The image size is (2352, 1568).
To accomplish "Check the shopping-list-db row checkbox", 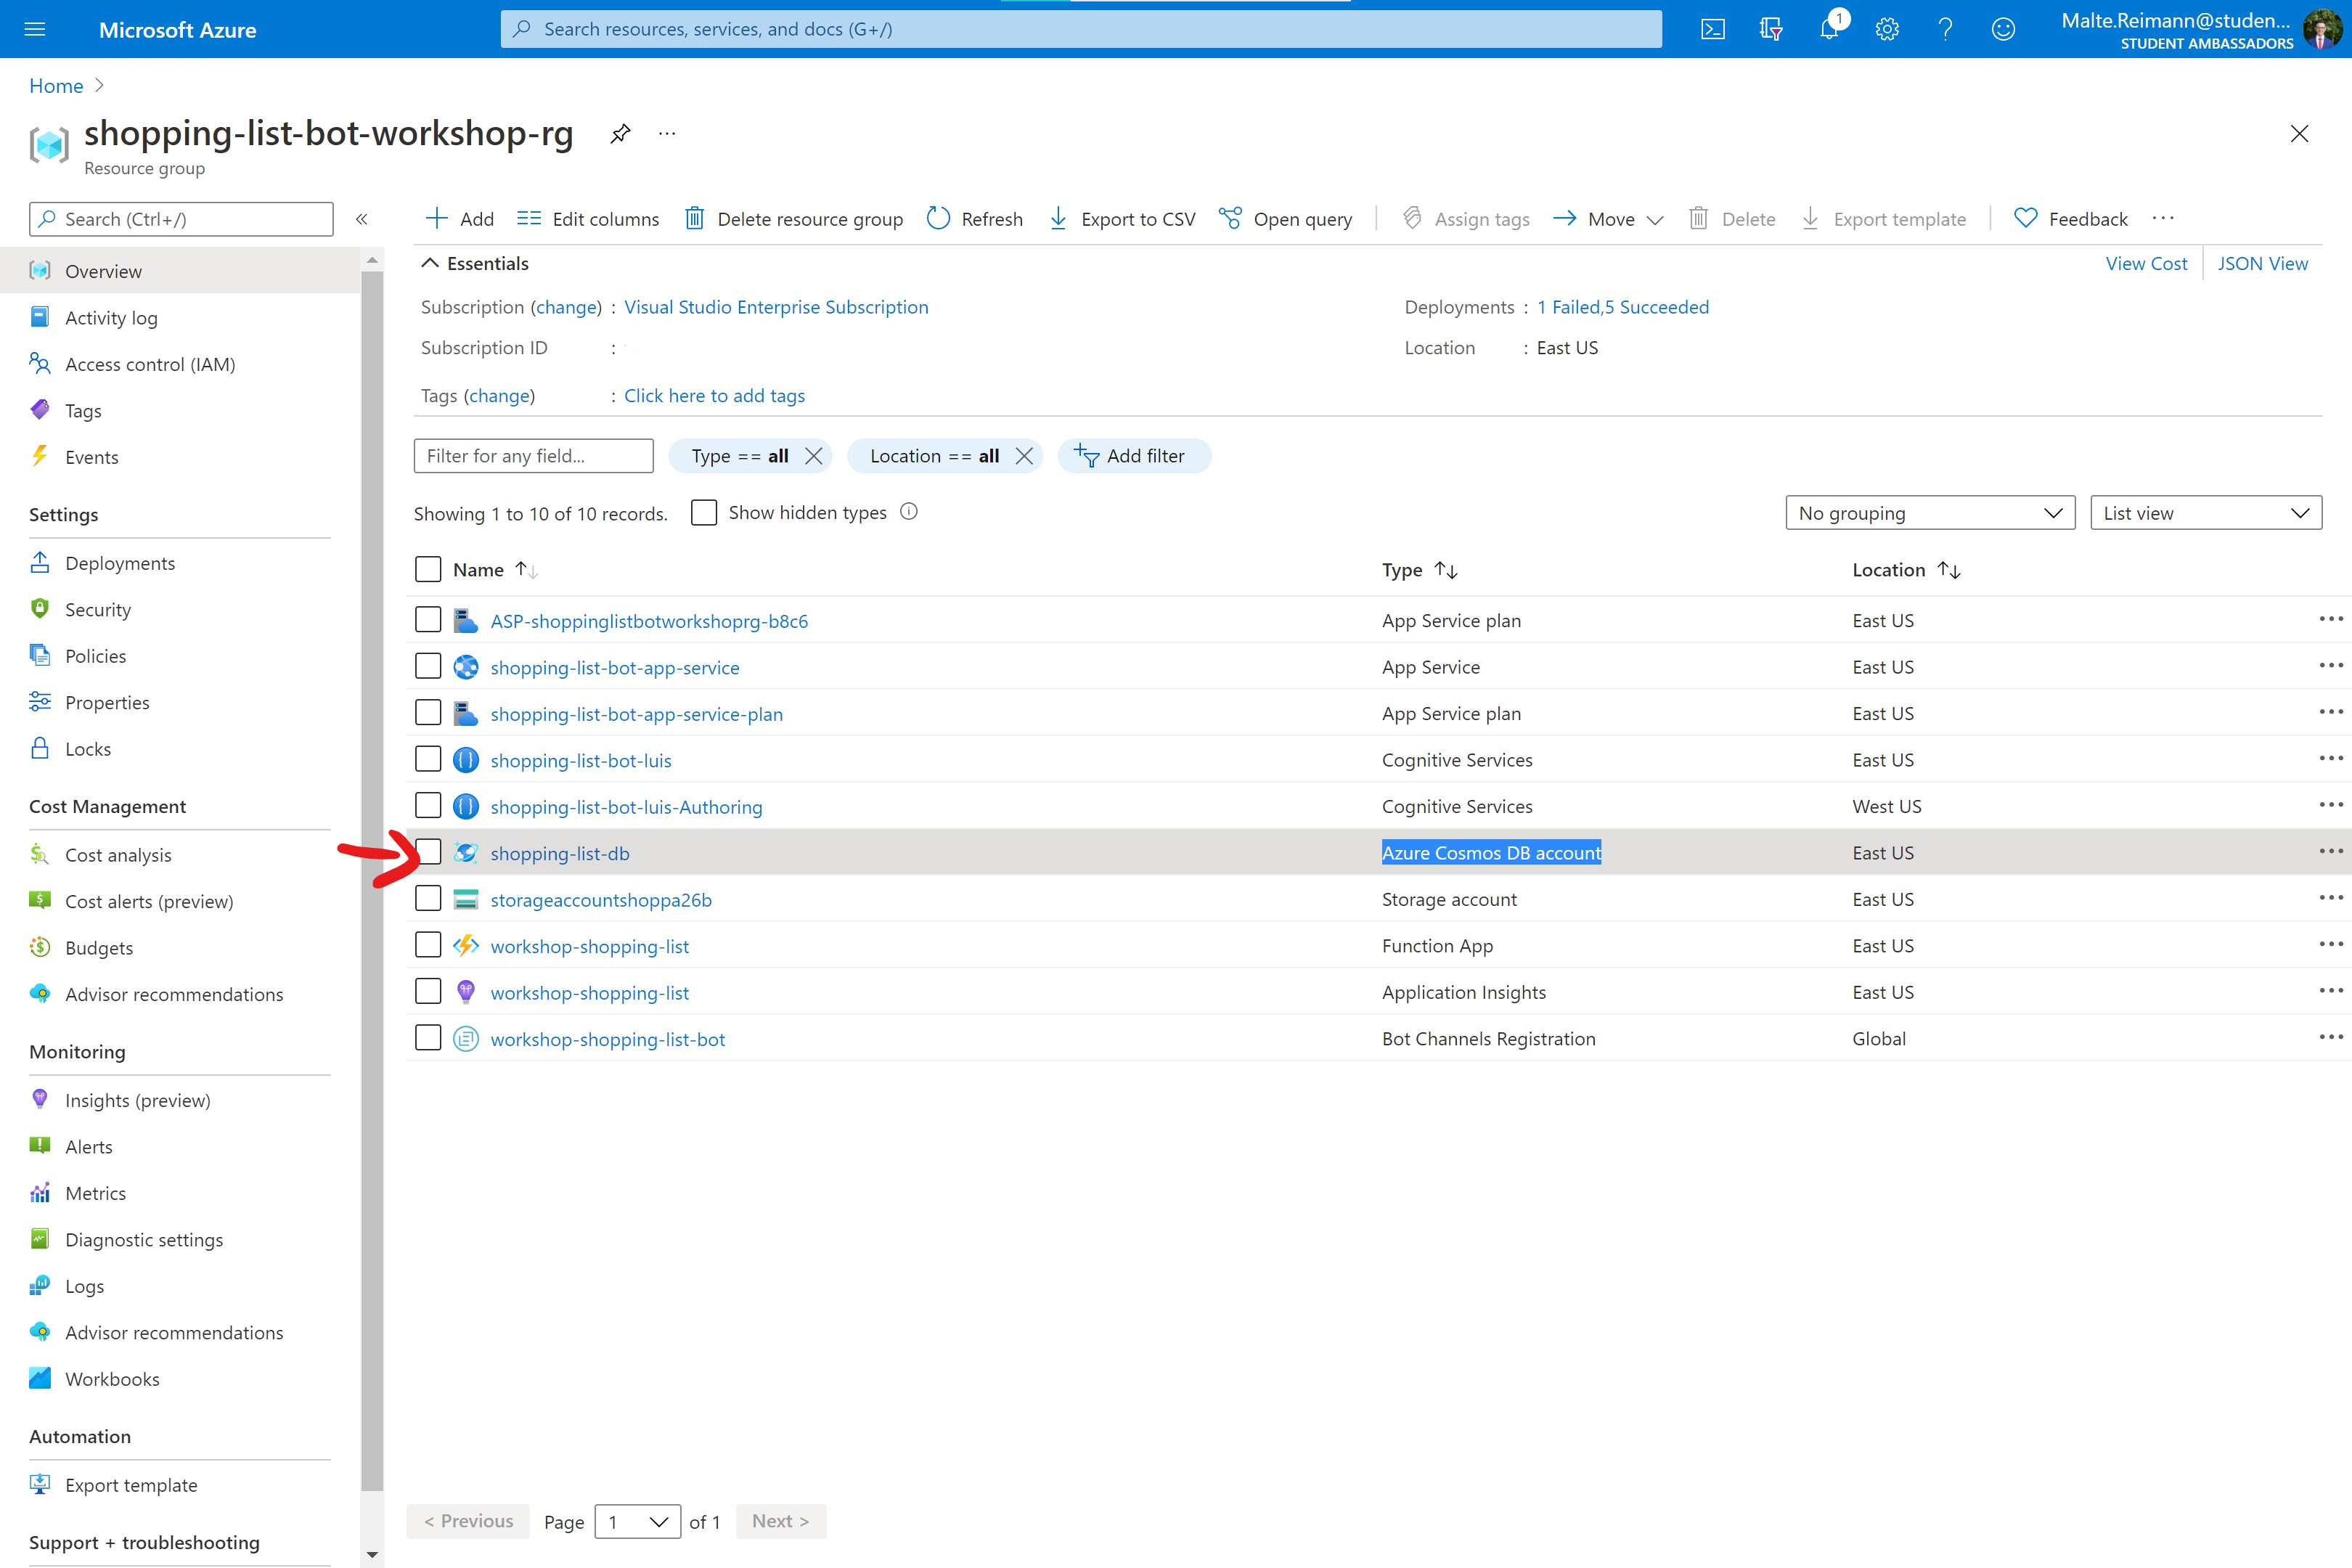I will [428, 852].
